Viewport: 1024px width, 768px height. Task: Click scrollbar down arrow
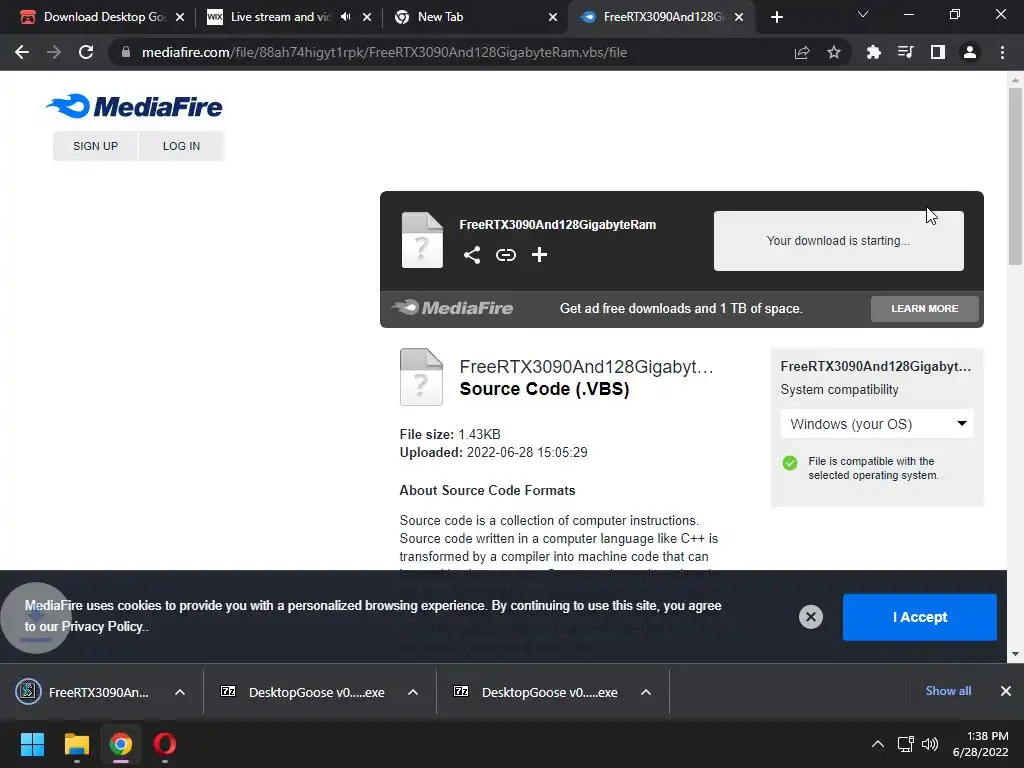pyautogui.click(x=1015, y=654)
